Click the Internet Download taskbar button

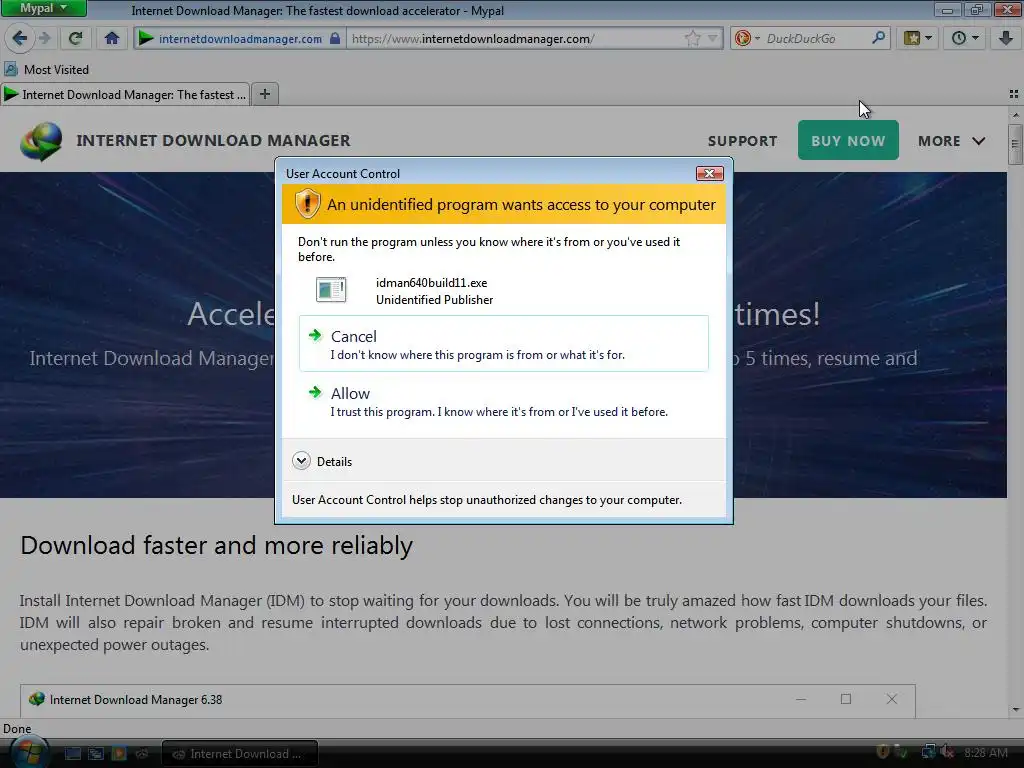point(240,754)
